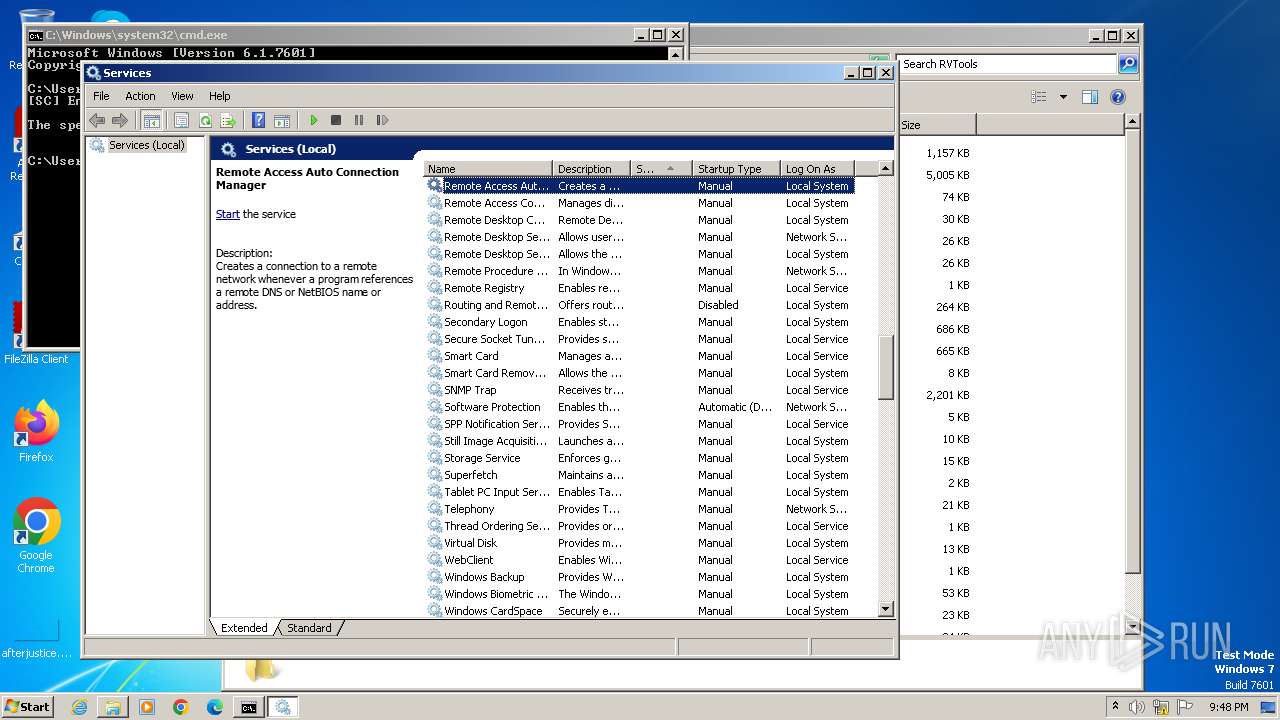This screenshot has width=1280, height=720.
Task: Sort by the Name column header
Action: (488, 169)
